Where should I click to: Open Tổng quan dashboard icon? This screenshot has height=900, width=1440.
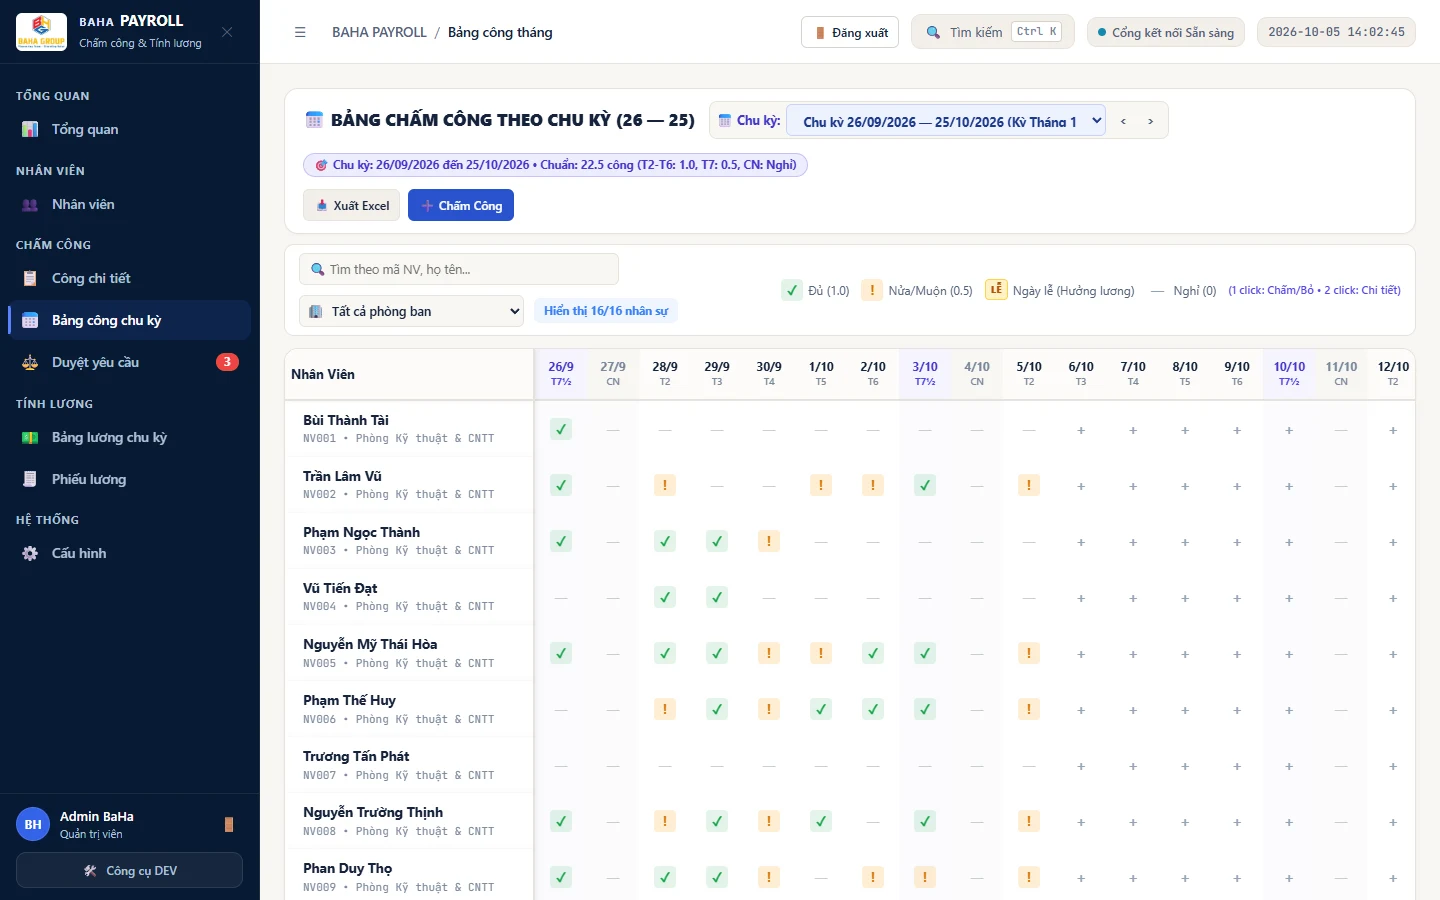30,129
